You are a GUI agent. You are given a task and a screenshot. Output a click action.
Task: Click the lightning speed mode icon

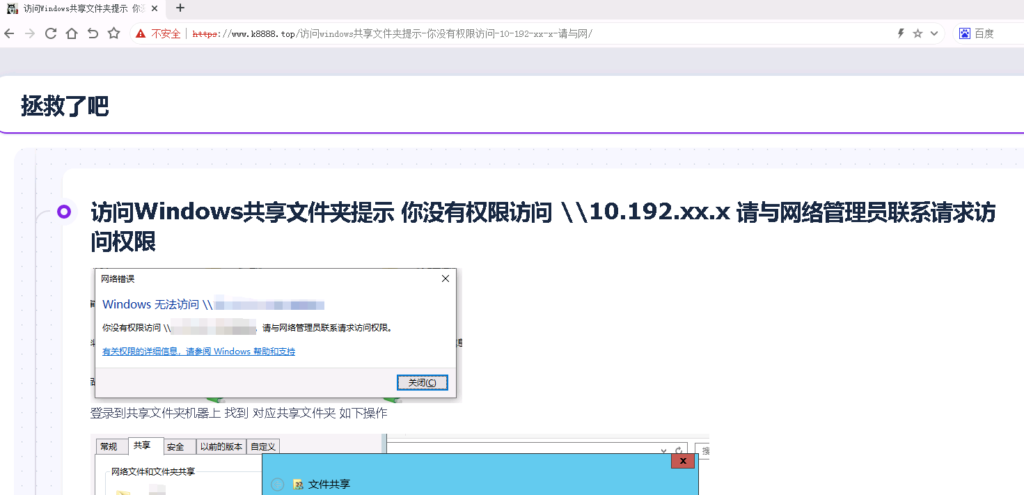click(x=901, y=33)
